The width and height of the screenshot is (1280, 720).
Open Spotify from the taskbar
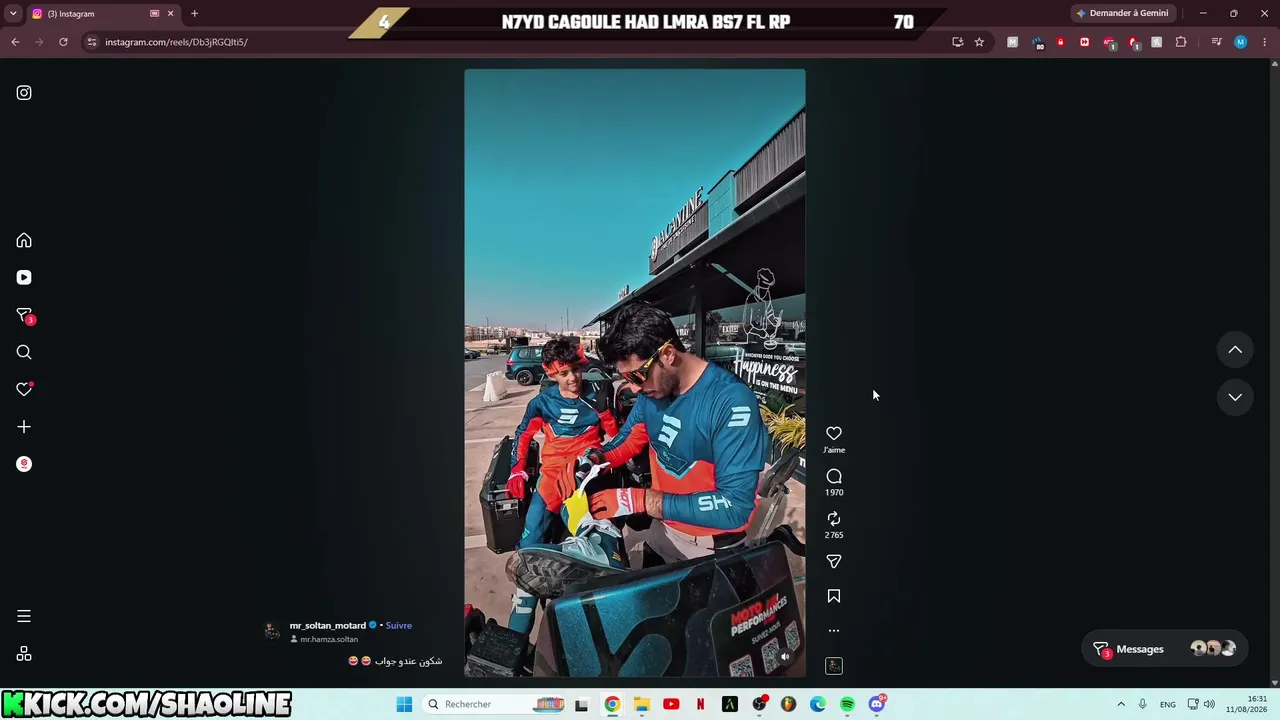[847, 704]
